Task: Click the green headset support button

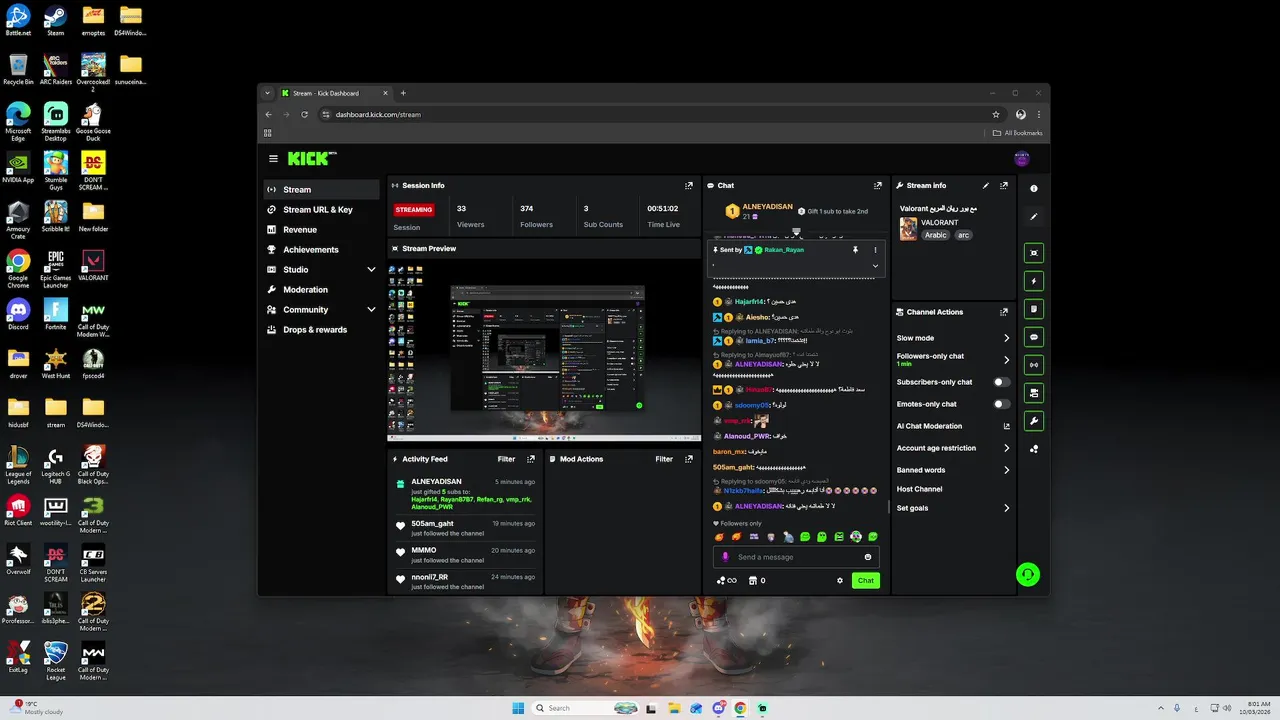Action: click(x=1027, y=574)
